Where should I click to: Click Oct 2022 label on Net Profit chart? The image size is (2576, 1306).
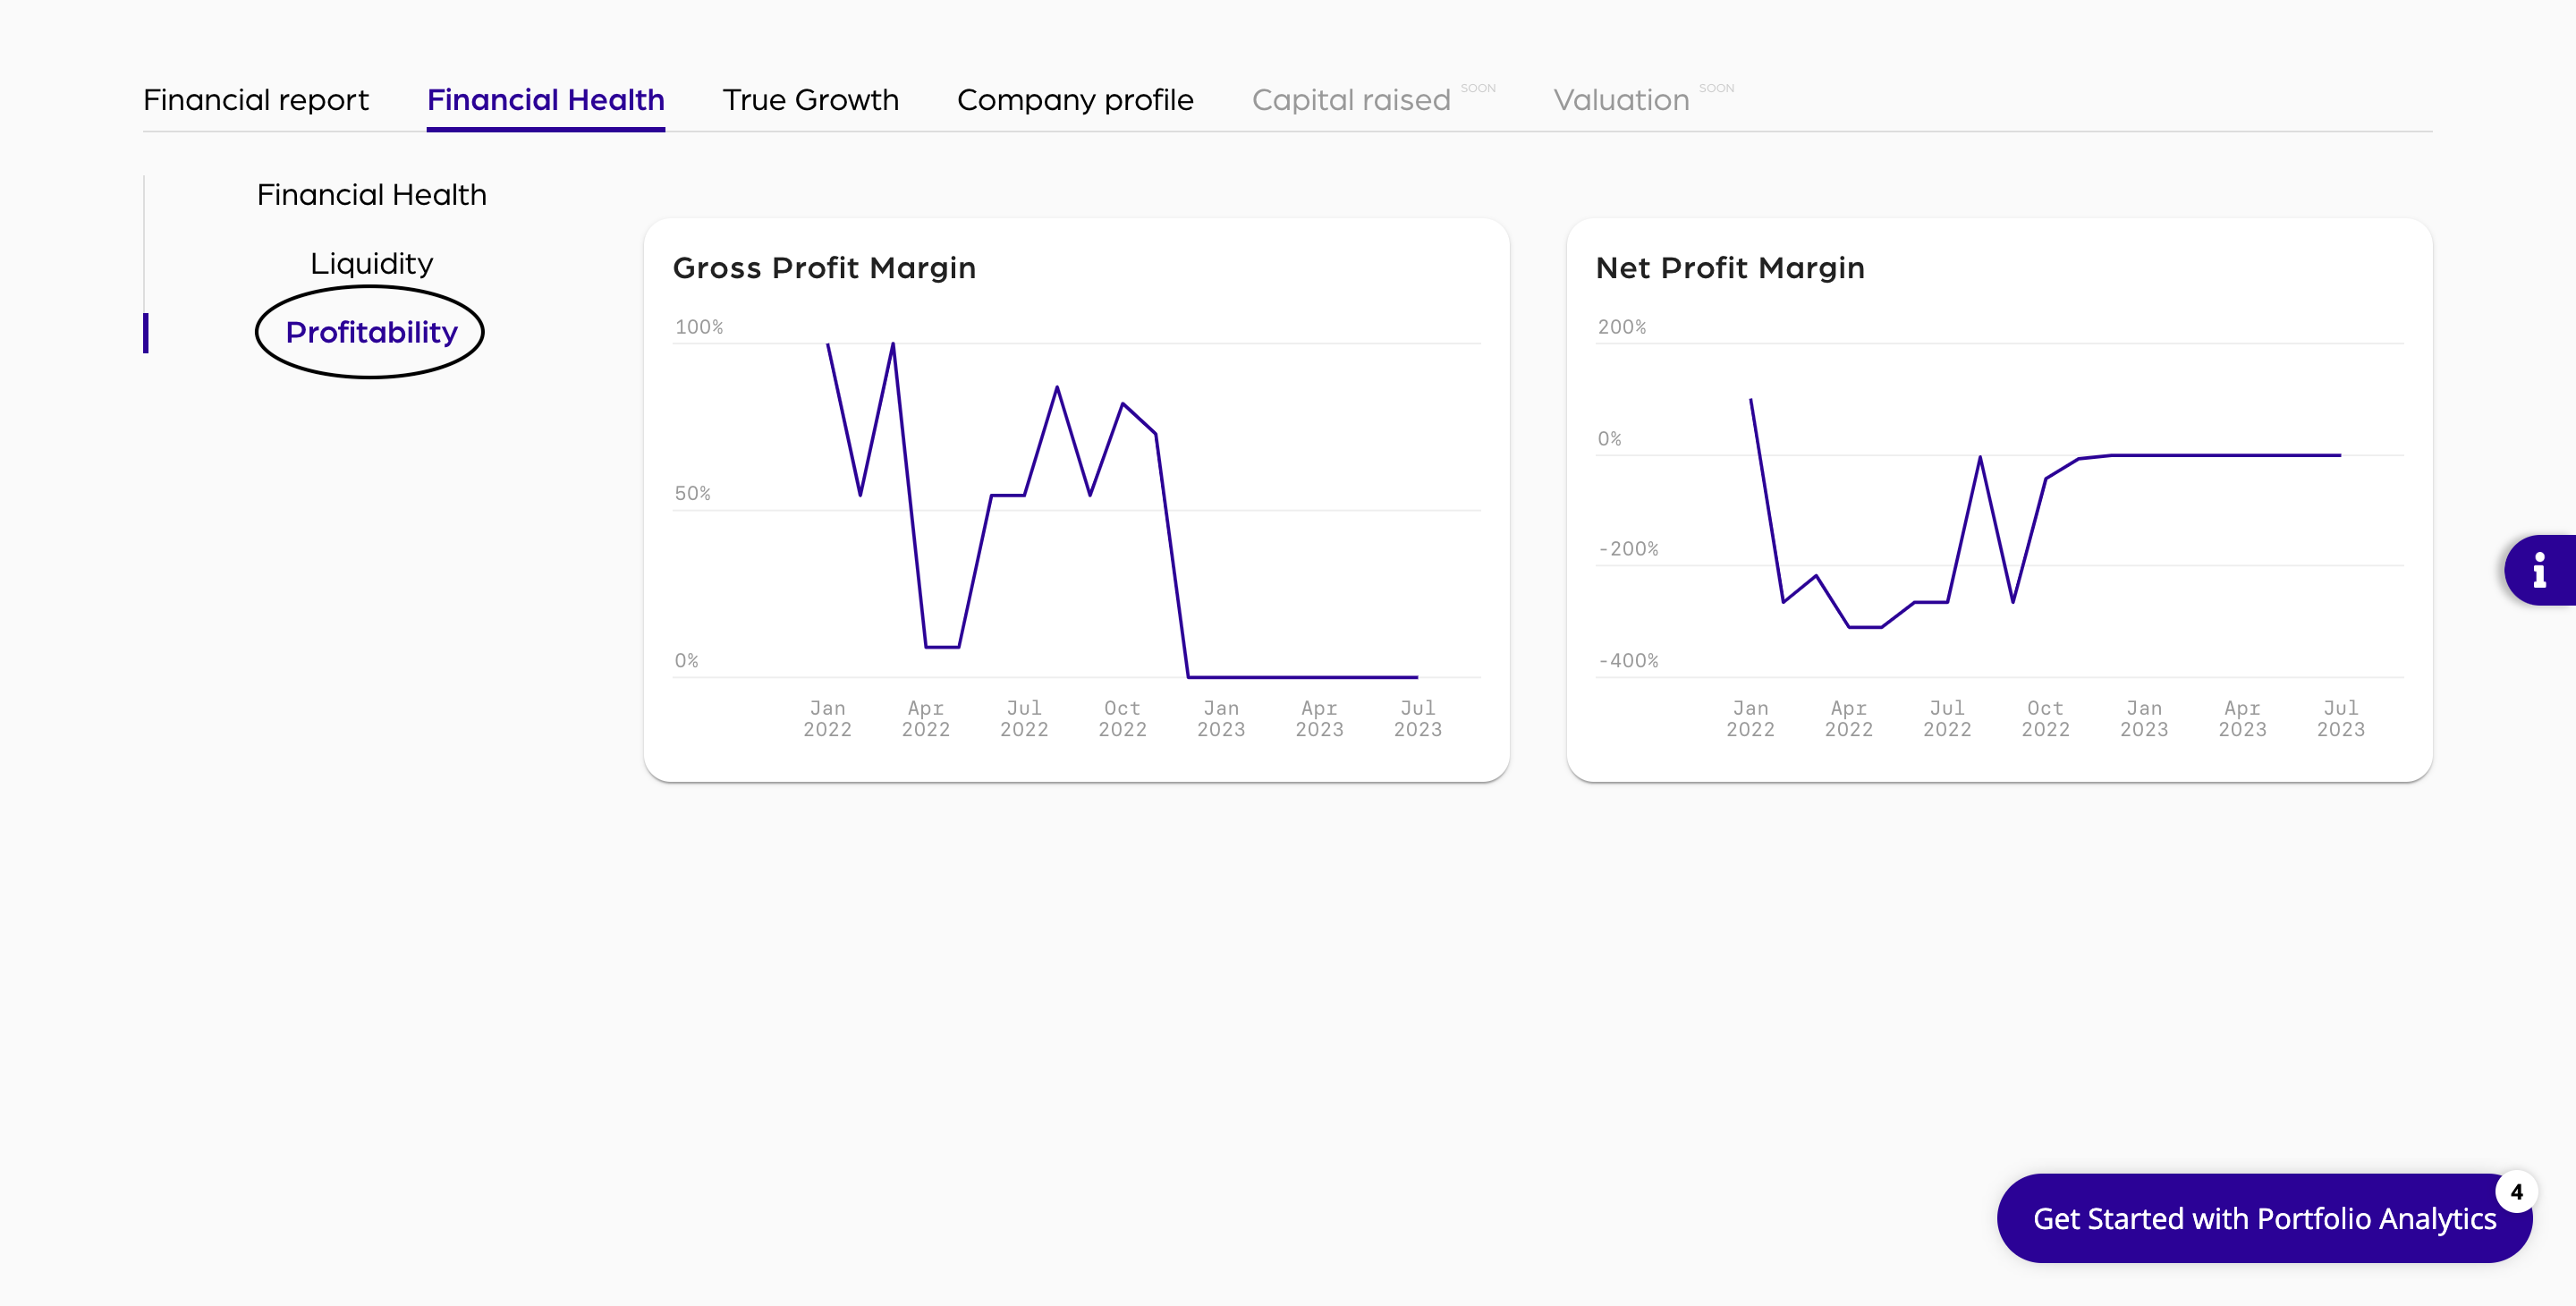click(2044, 718)
